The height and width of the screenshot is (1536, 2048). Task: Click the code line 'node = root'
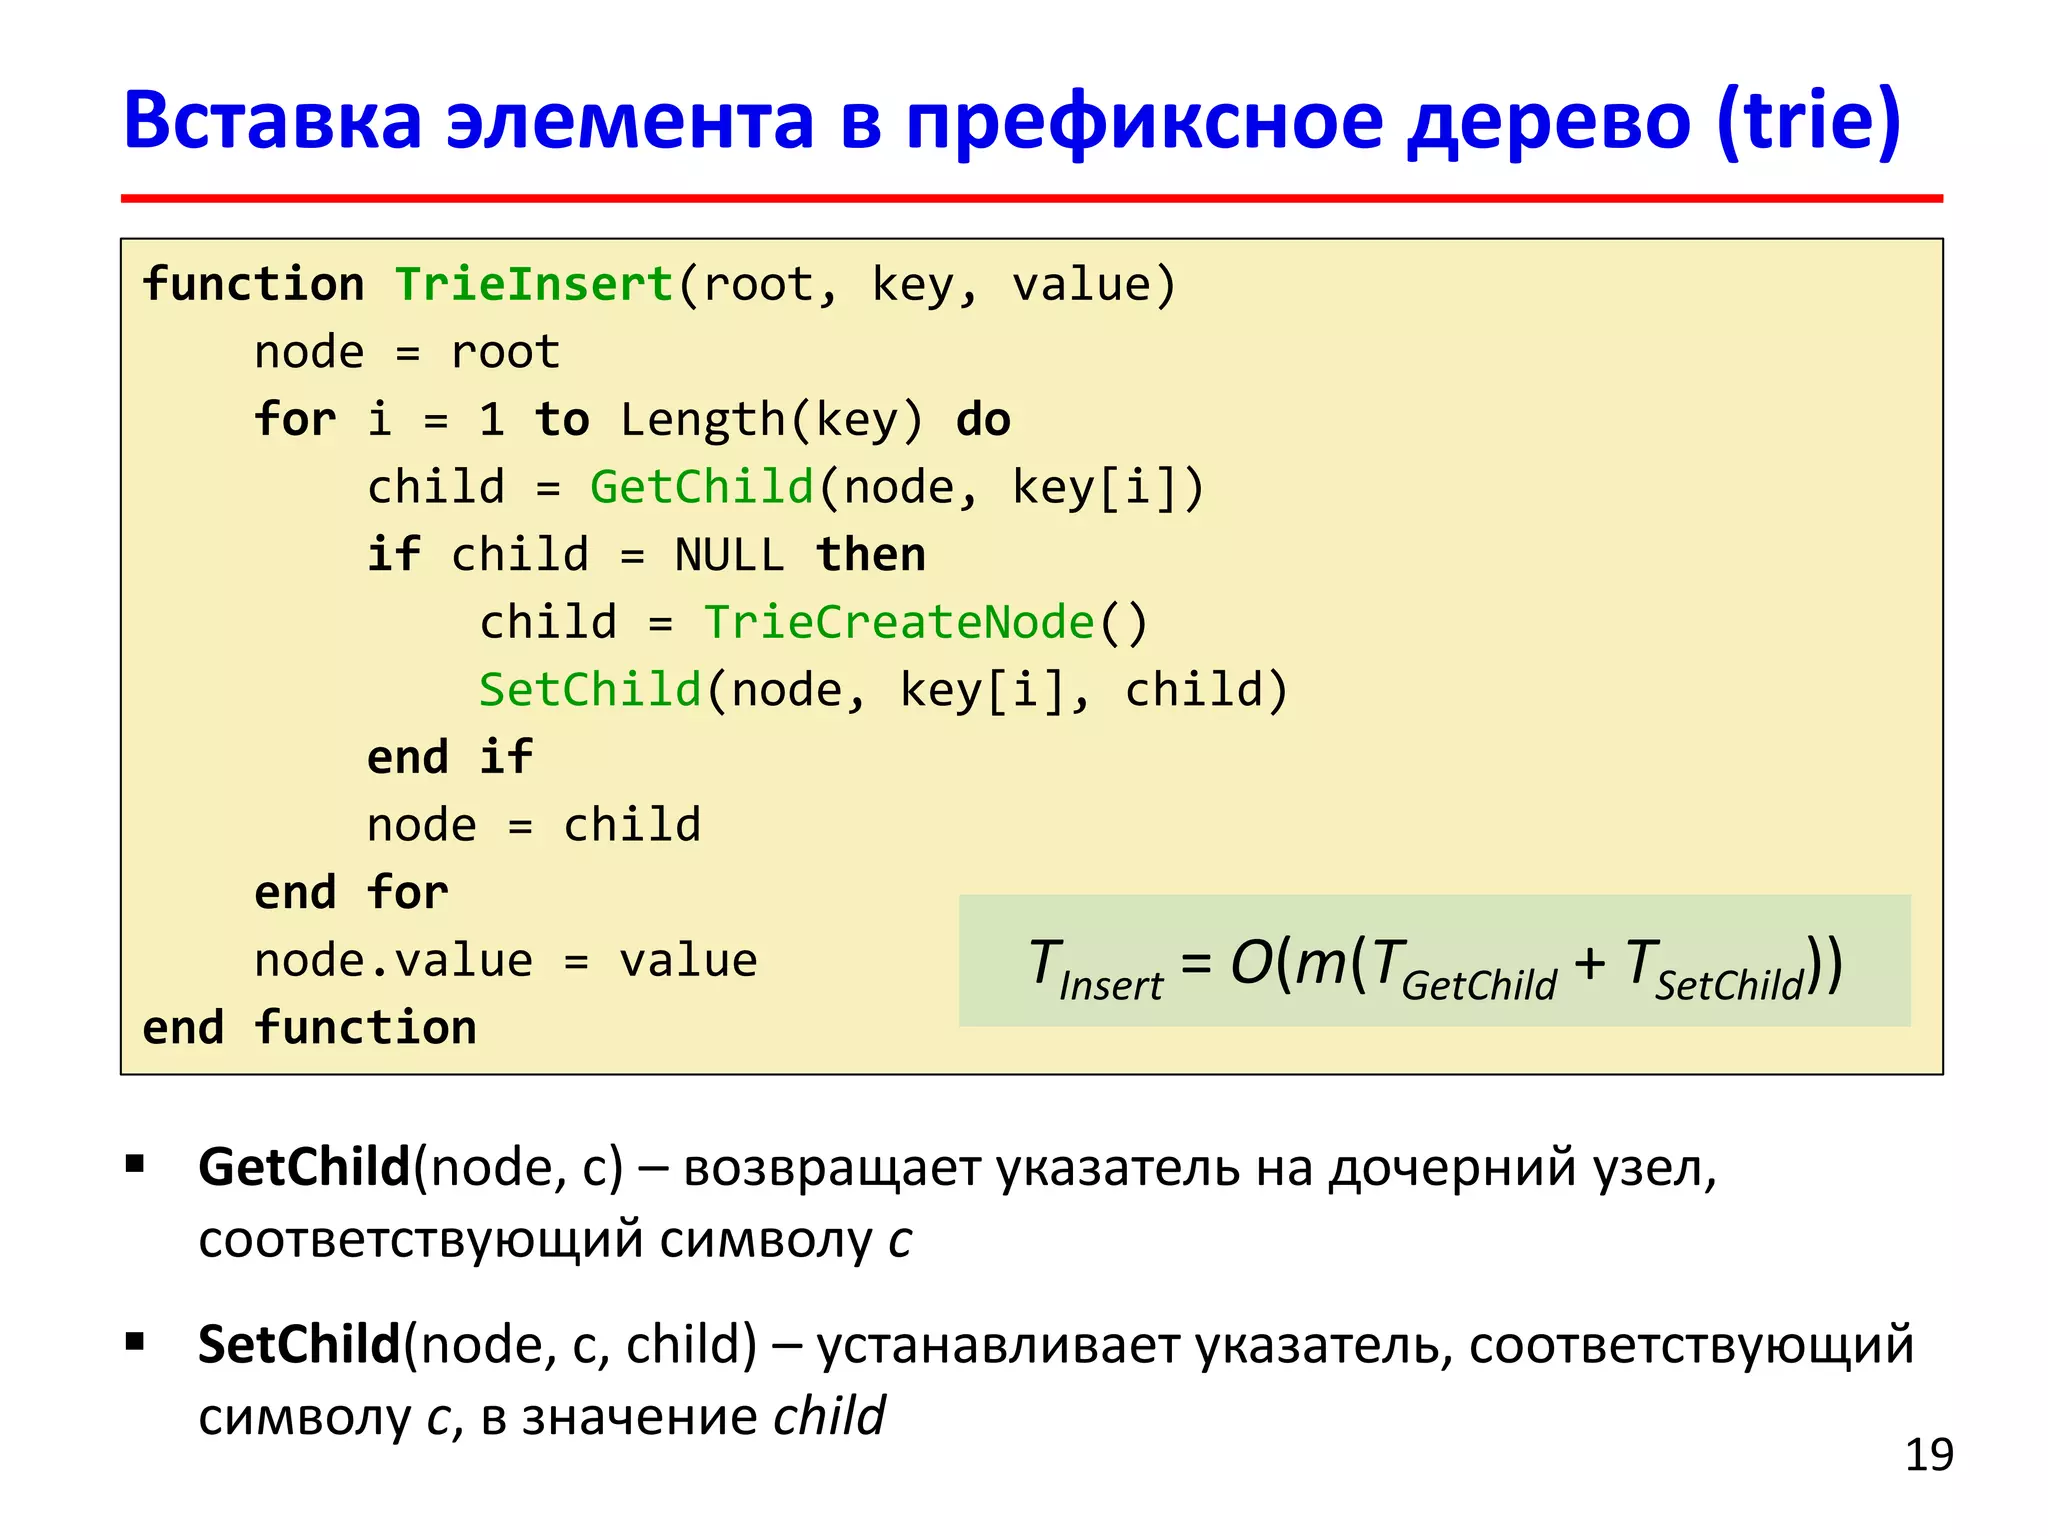[x=407, y=353]
